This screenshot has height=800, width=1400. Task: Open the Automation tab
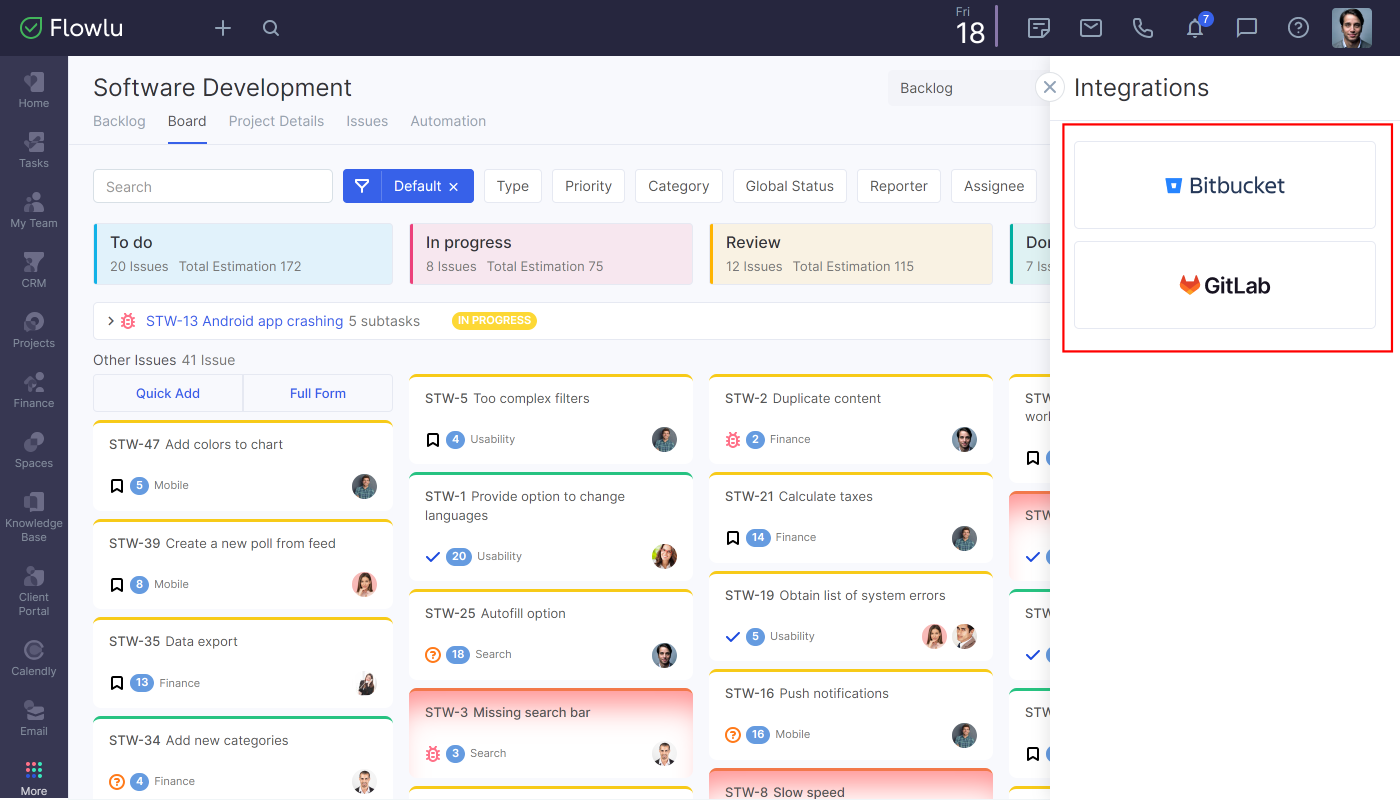click(448, 121)
